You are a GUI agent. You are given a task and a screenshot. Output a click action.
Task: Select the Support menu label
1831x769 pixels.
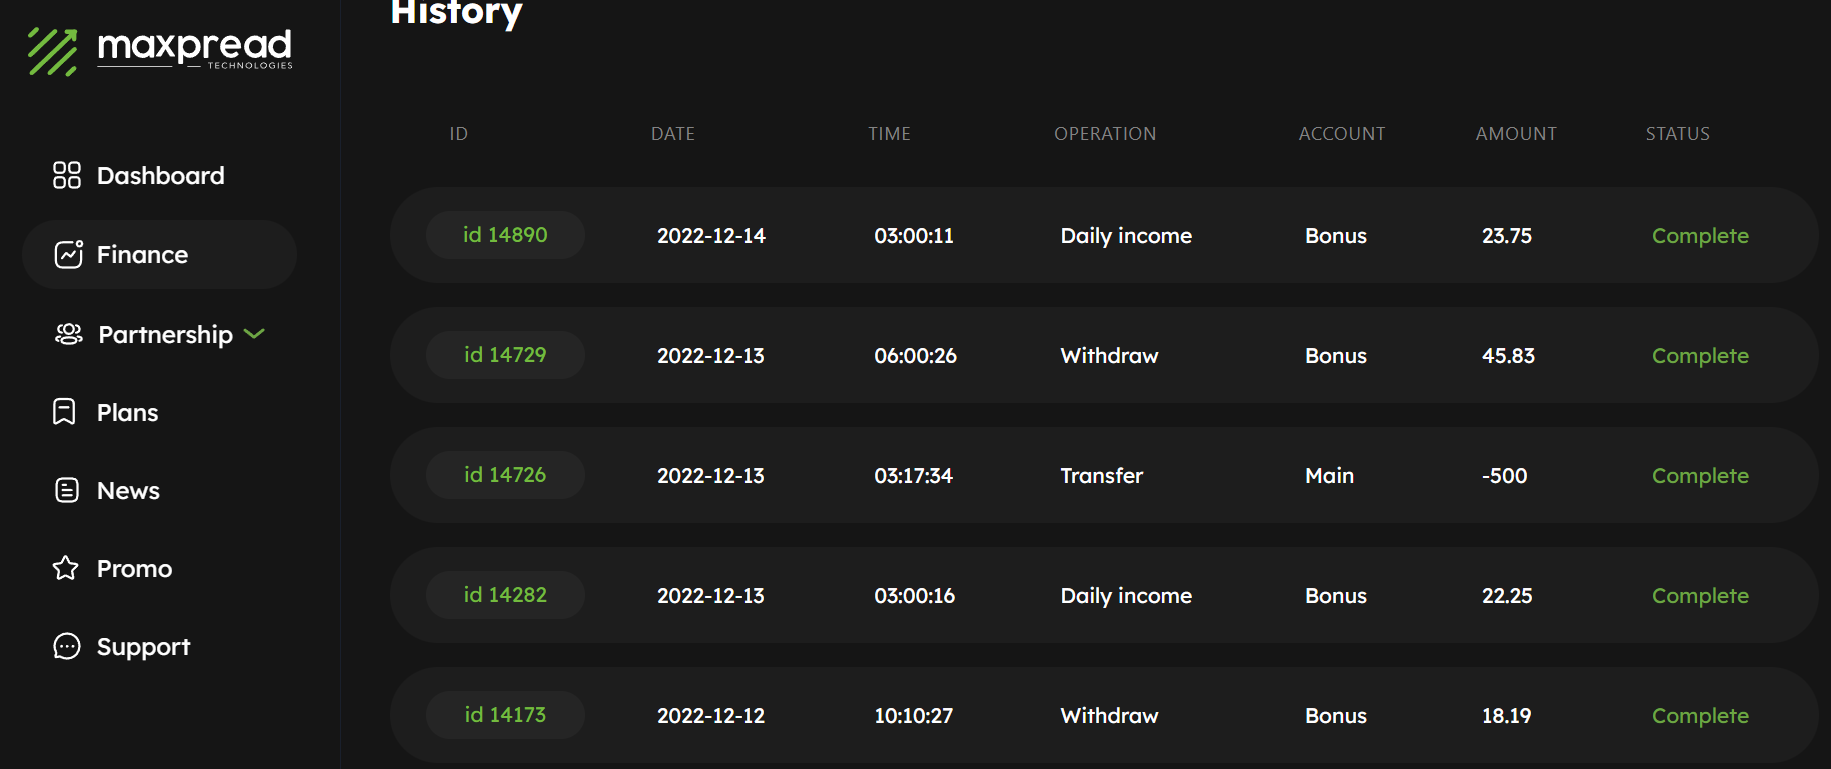click(x=143, y=647)
